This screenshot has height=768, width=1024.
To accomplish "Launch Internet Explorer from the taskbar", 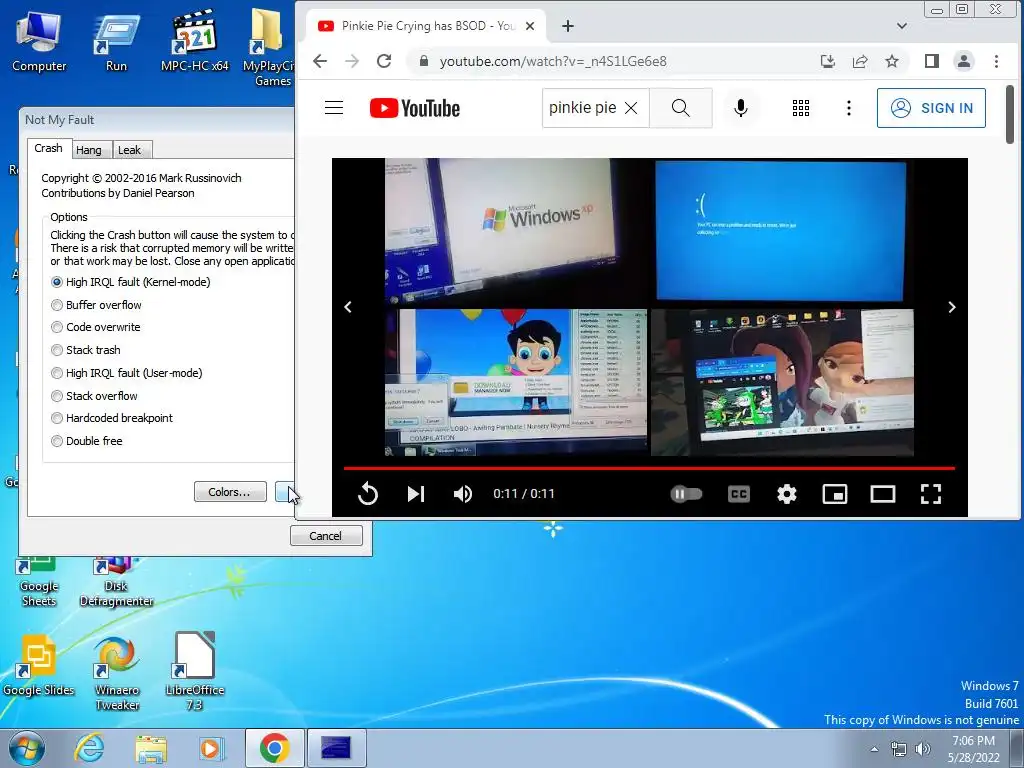I will click(x=89, y=748).
